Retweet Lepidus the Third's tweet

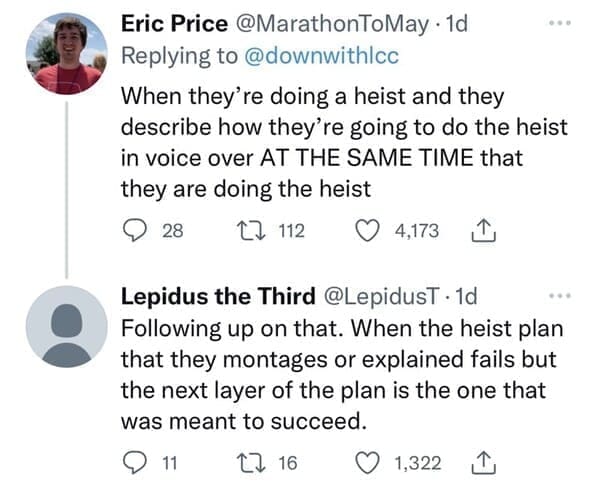pyautogui.click(x=250, y=462)
